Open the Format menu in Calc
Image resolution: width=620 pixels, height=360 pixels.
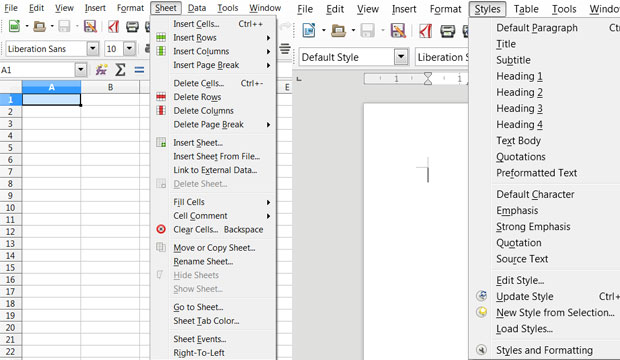tap(130, 8)
